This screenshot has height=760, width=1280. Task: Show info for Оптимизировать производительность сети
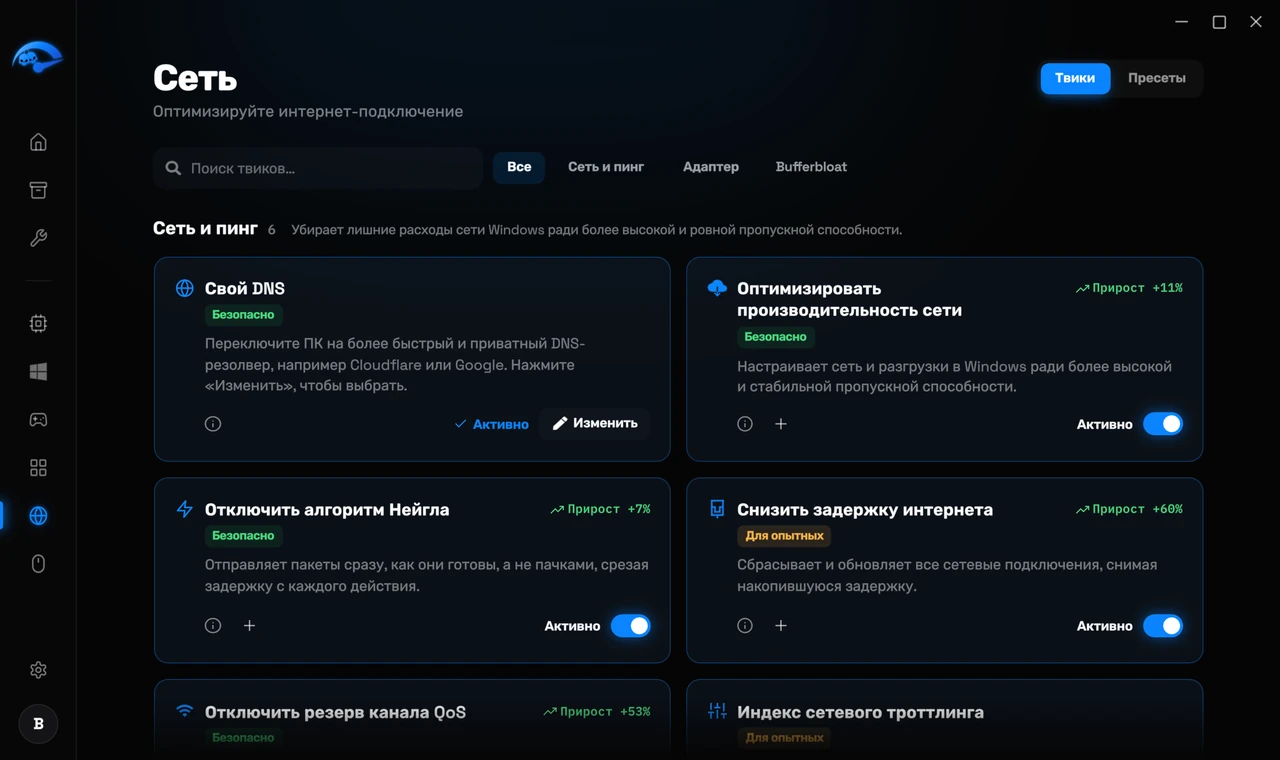click(745, 424)
